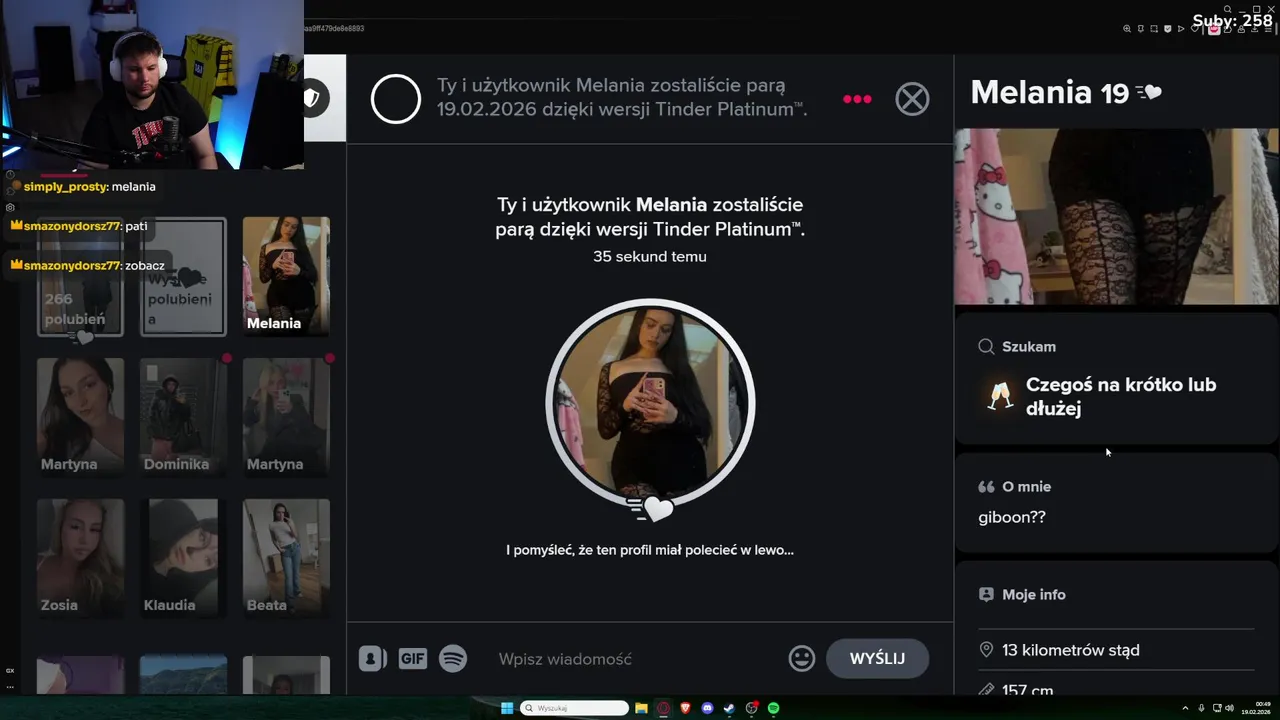Click the browser pin toolbar icon
The height and width of the screenshot is (720, 1280).
[x=1141, y=29]
